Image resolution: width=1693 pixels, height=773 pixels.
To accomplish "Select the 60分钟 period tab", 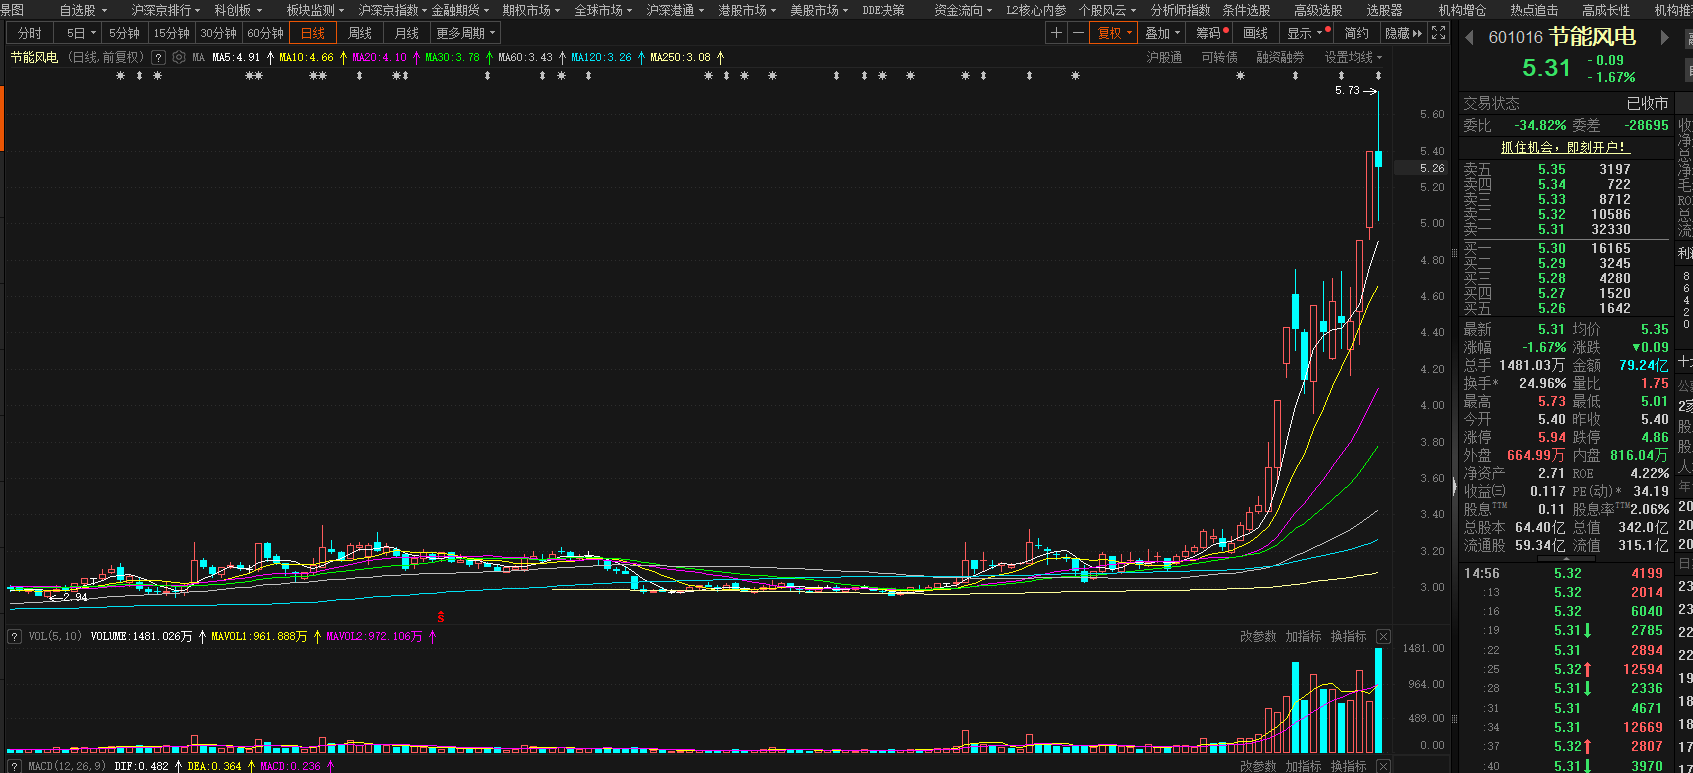I will (265, 33).
